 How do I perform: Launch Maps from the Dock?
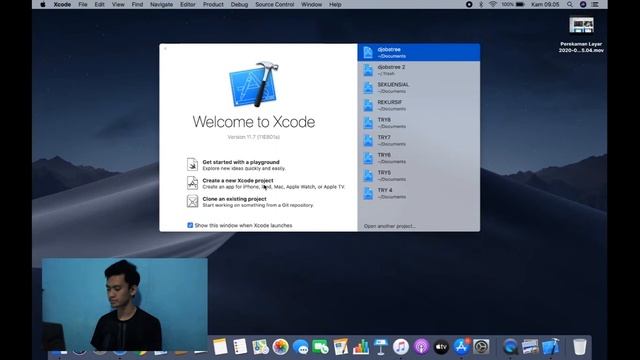[x=260, y=347]
